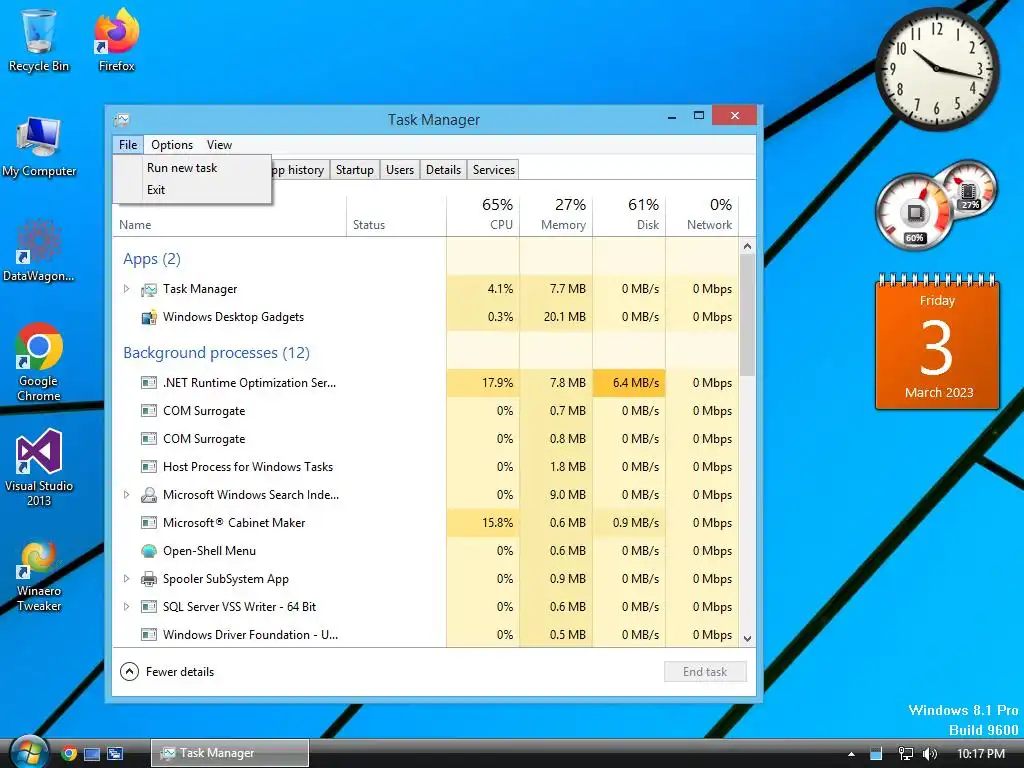Viewport: 1024px width, 768px height.
Task: Click the 6.4 MB/s disk value
Action: pyautogui.click(x=635, y=383)
